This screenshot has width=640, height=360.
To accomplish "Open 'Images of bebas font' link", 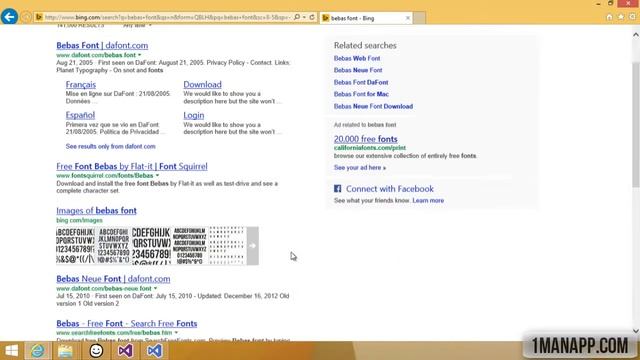I will [x=96, y=211].
